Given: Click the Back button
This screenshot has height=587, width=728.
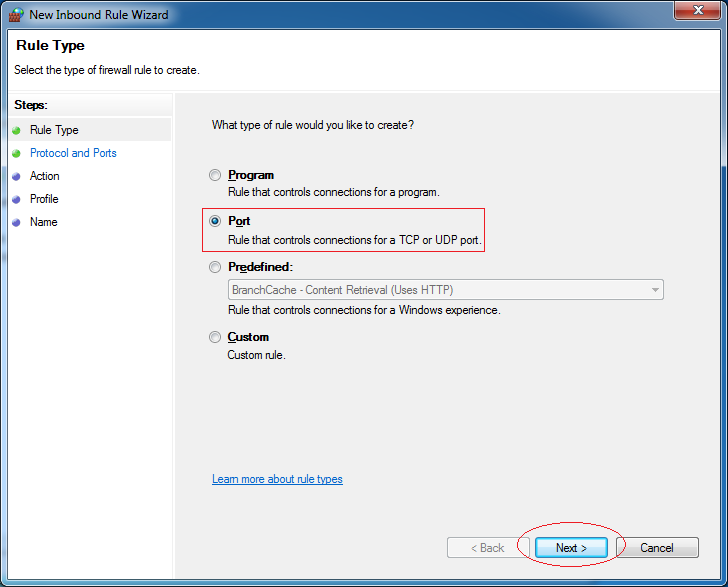Looking at the screenshot, I should pos(488,548).
